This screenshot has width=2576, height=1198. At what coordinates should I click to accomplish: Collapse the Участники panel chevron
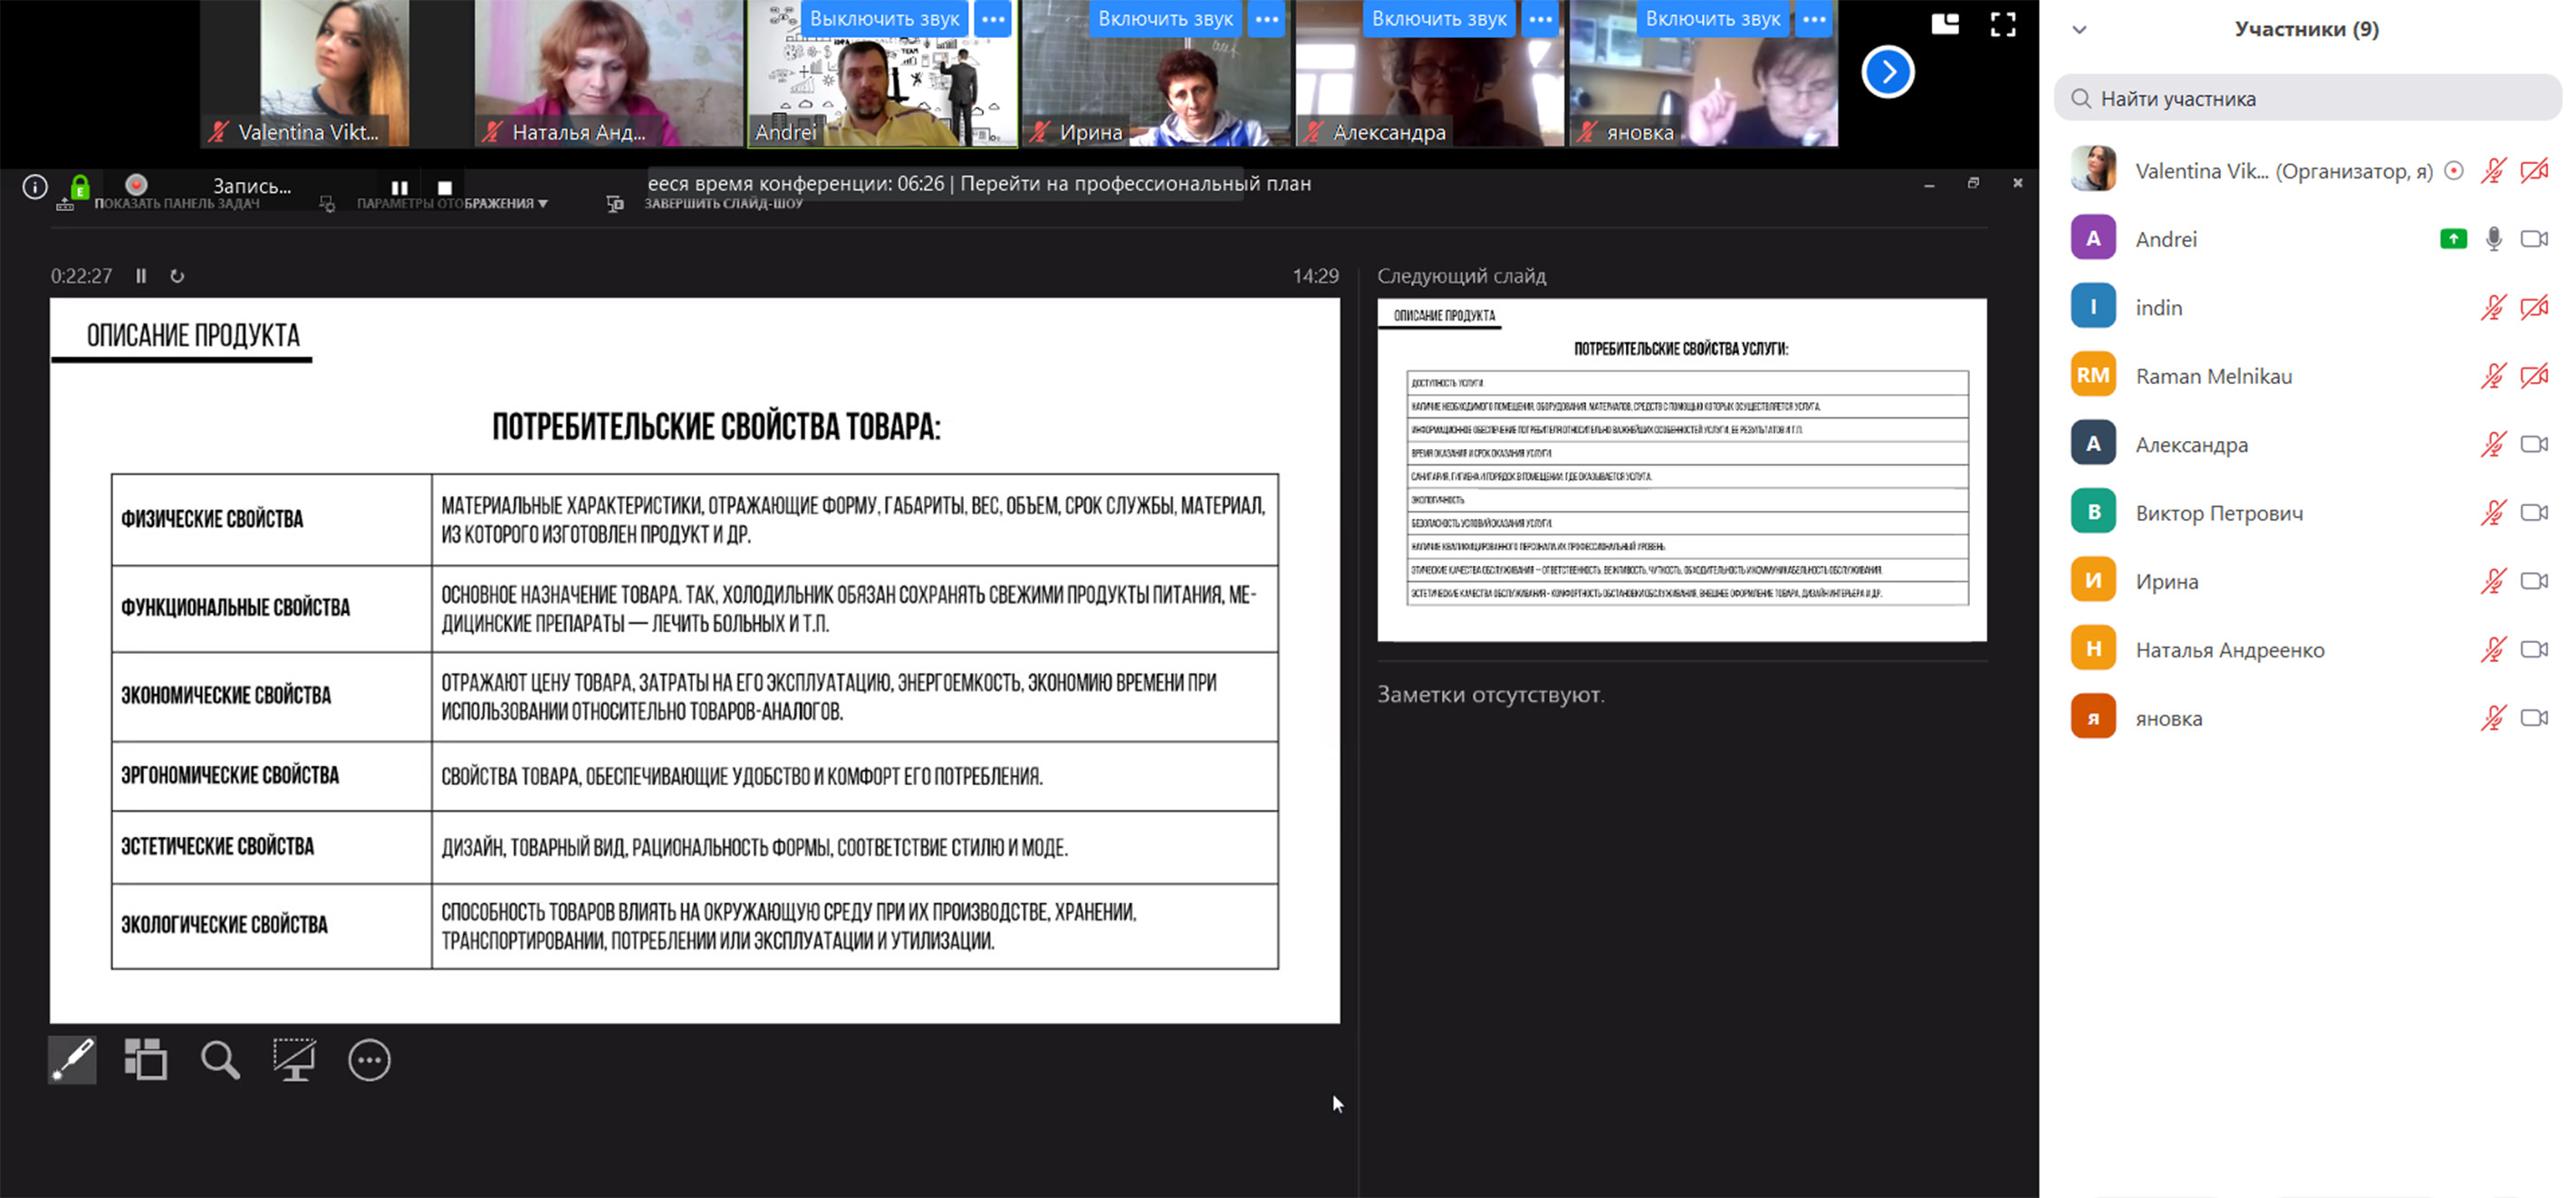click(2080, 29)
